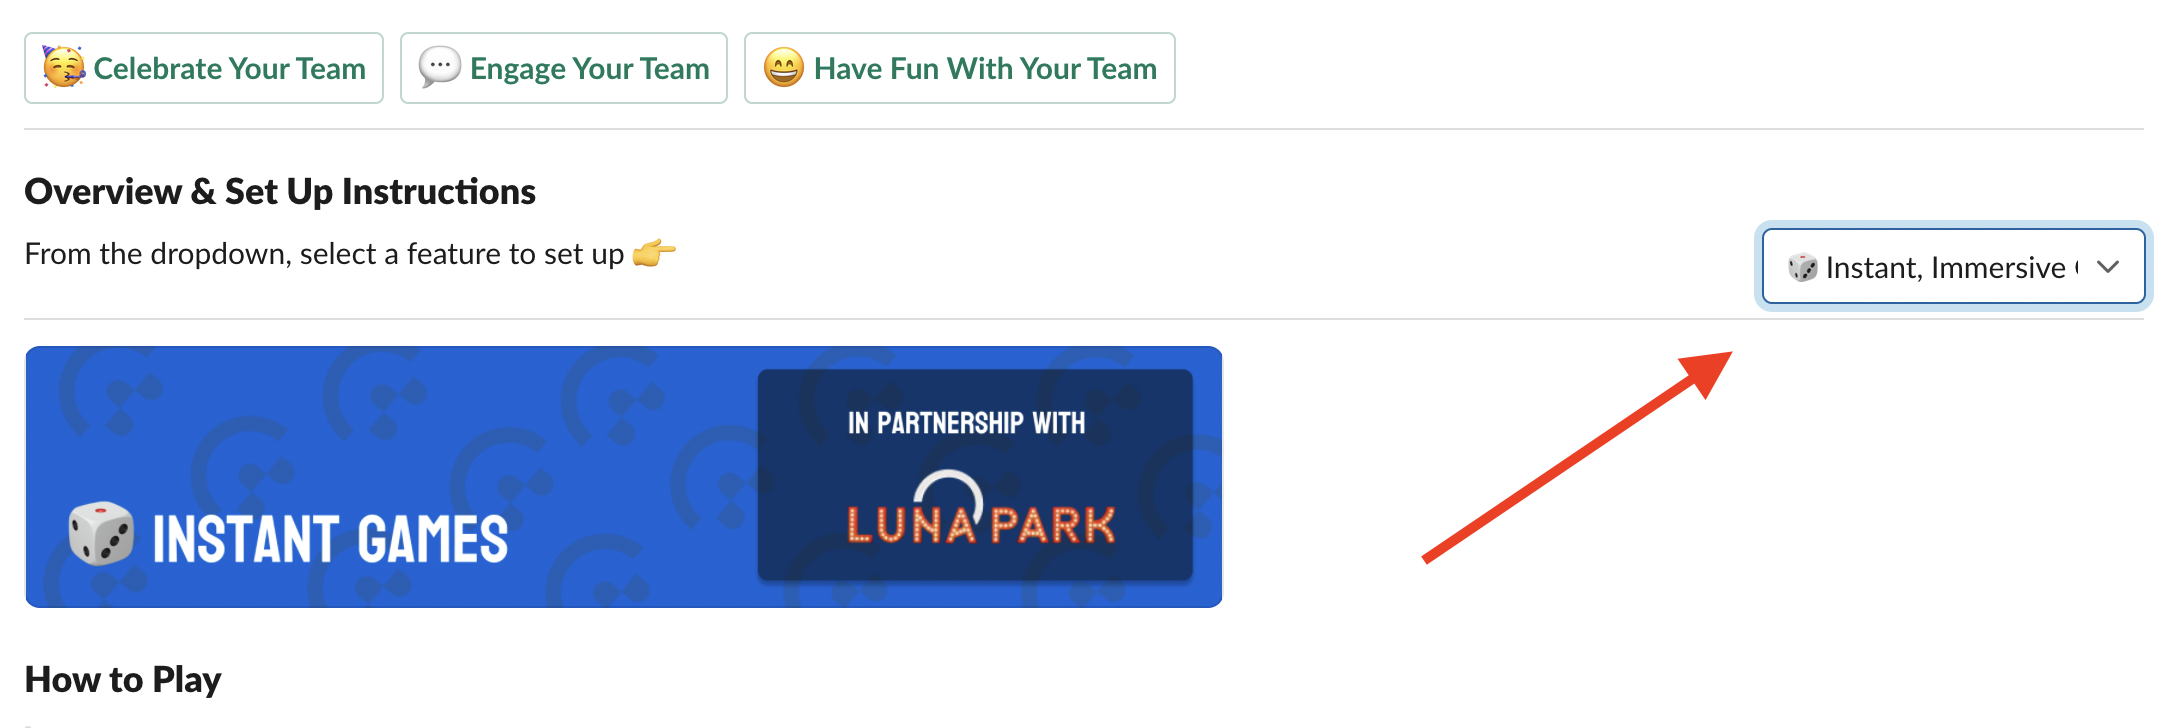Open the Instant, Immersive dropdown

1953,266
